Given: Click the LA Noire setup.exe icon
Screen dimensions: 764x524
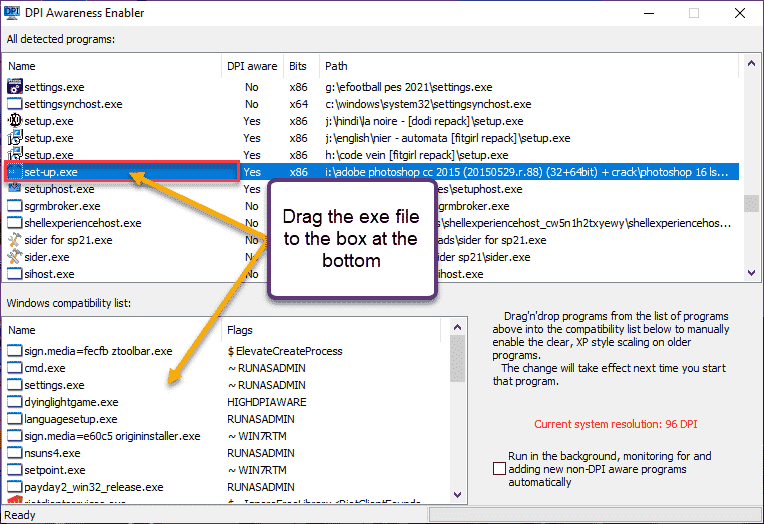Looking at the screenshot, I should 15,120.
